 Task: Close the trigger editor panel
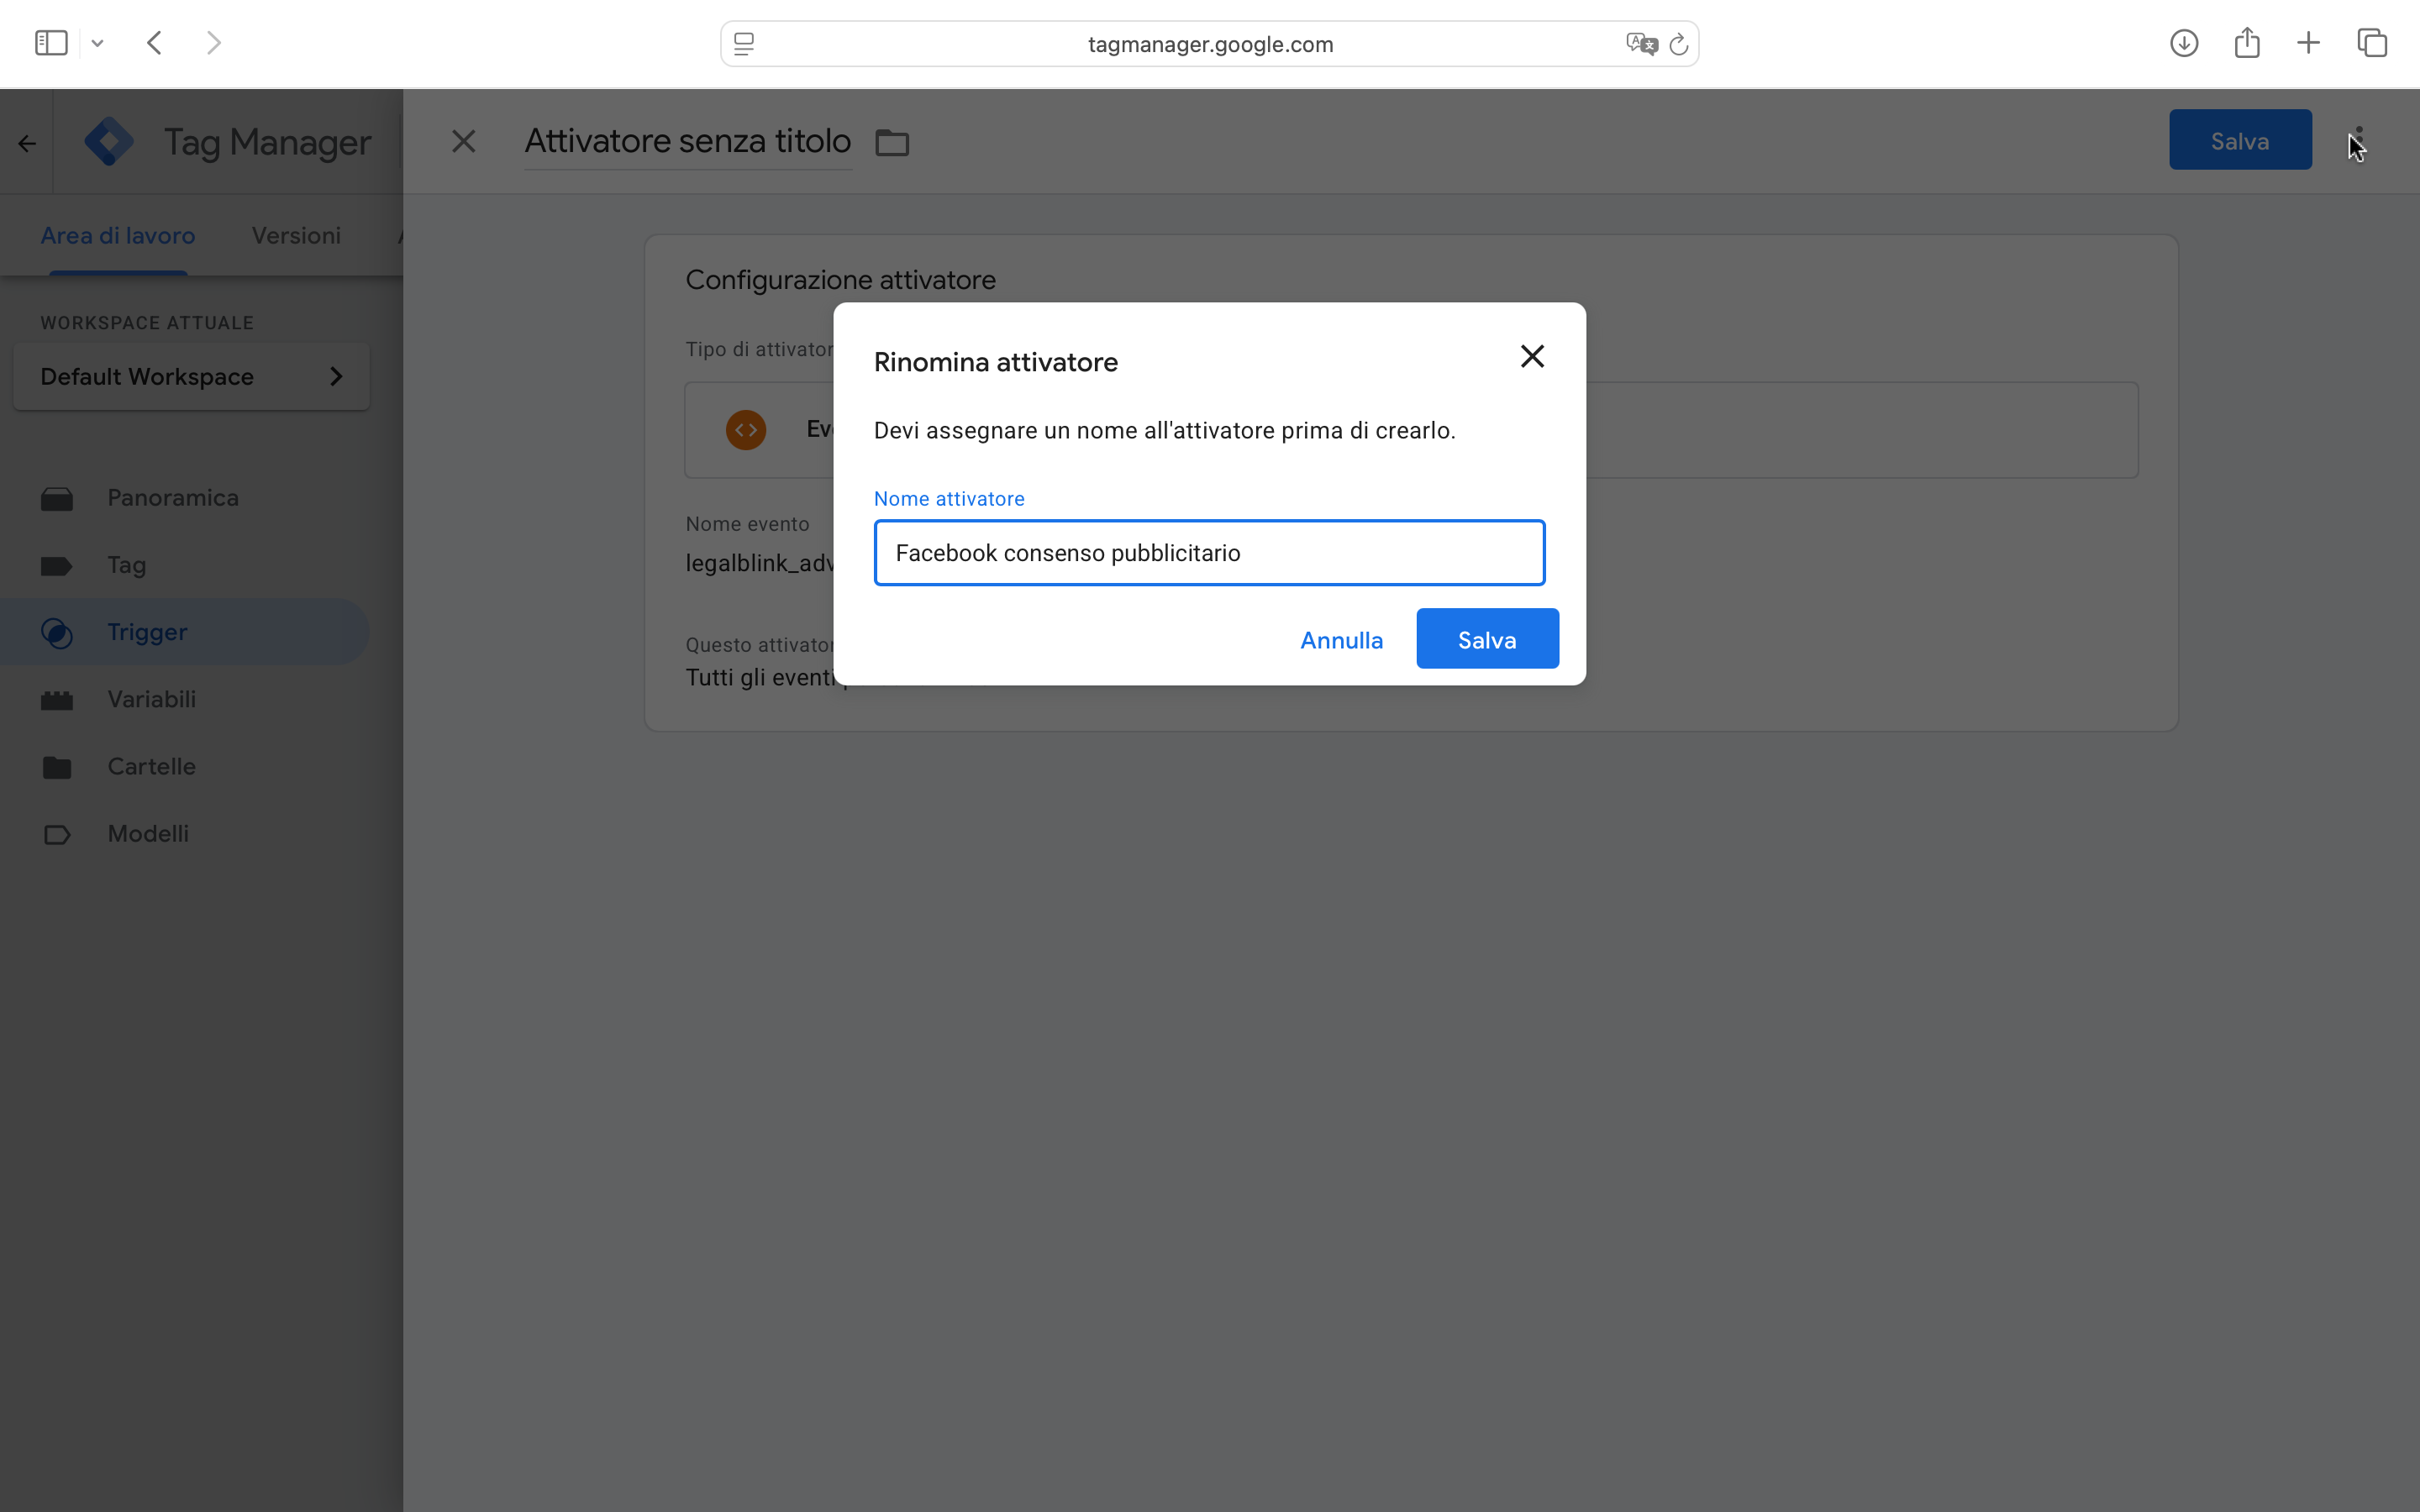coord(463,141)
